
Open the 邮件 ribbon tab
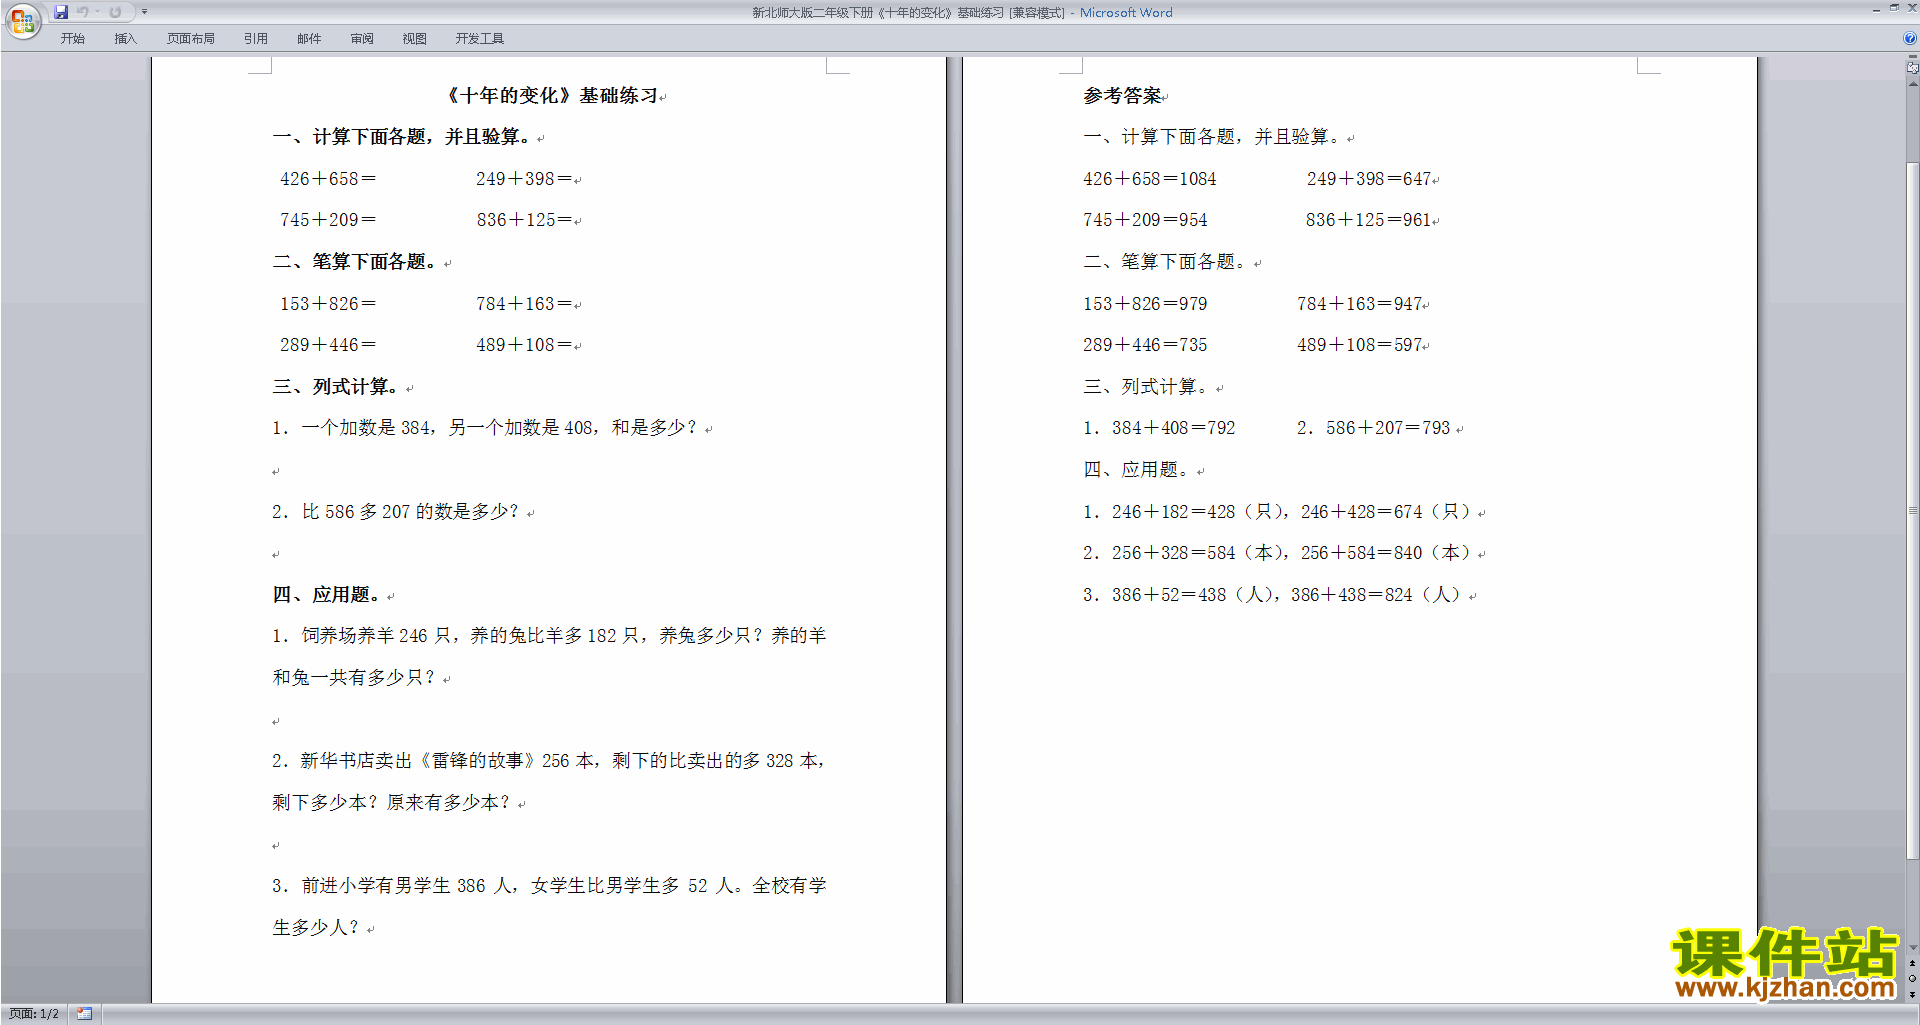point(309,39)
